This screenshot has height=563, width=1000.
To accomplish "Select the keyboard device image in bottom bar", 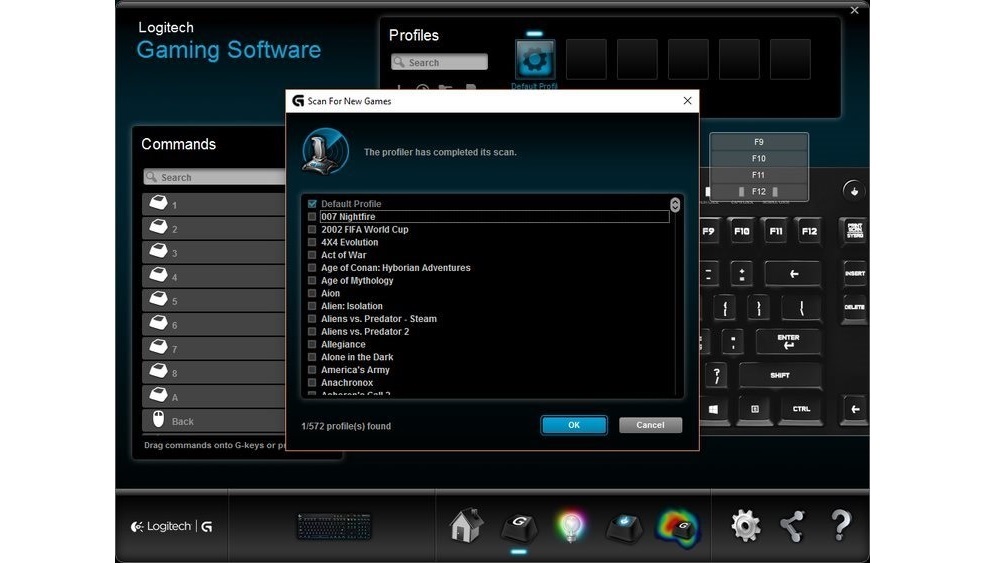I will [x=334, y=526].
